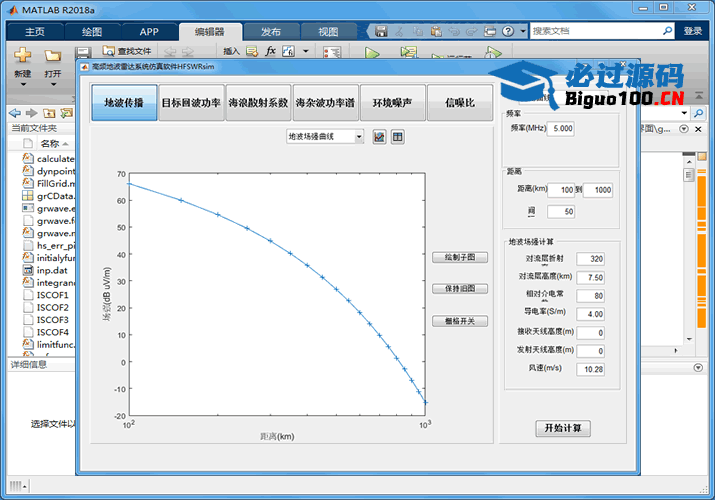
Task: Click the Run and Advance icon
Action: click(408, 52)
